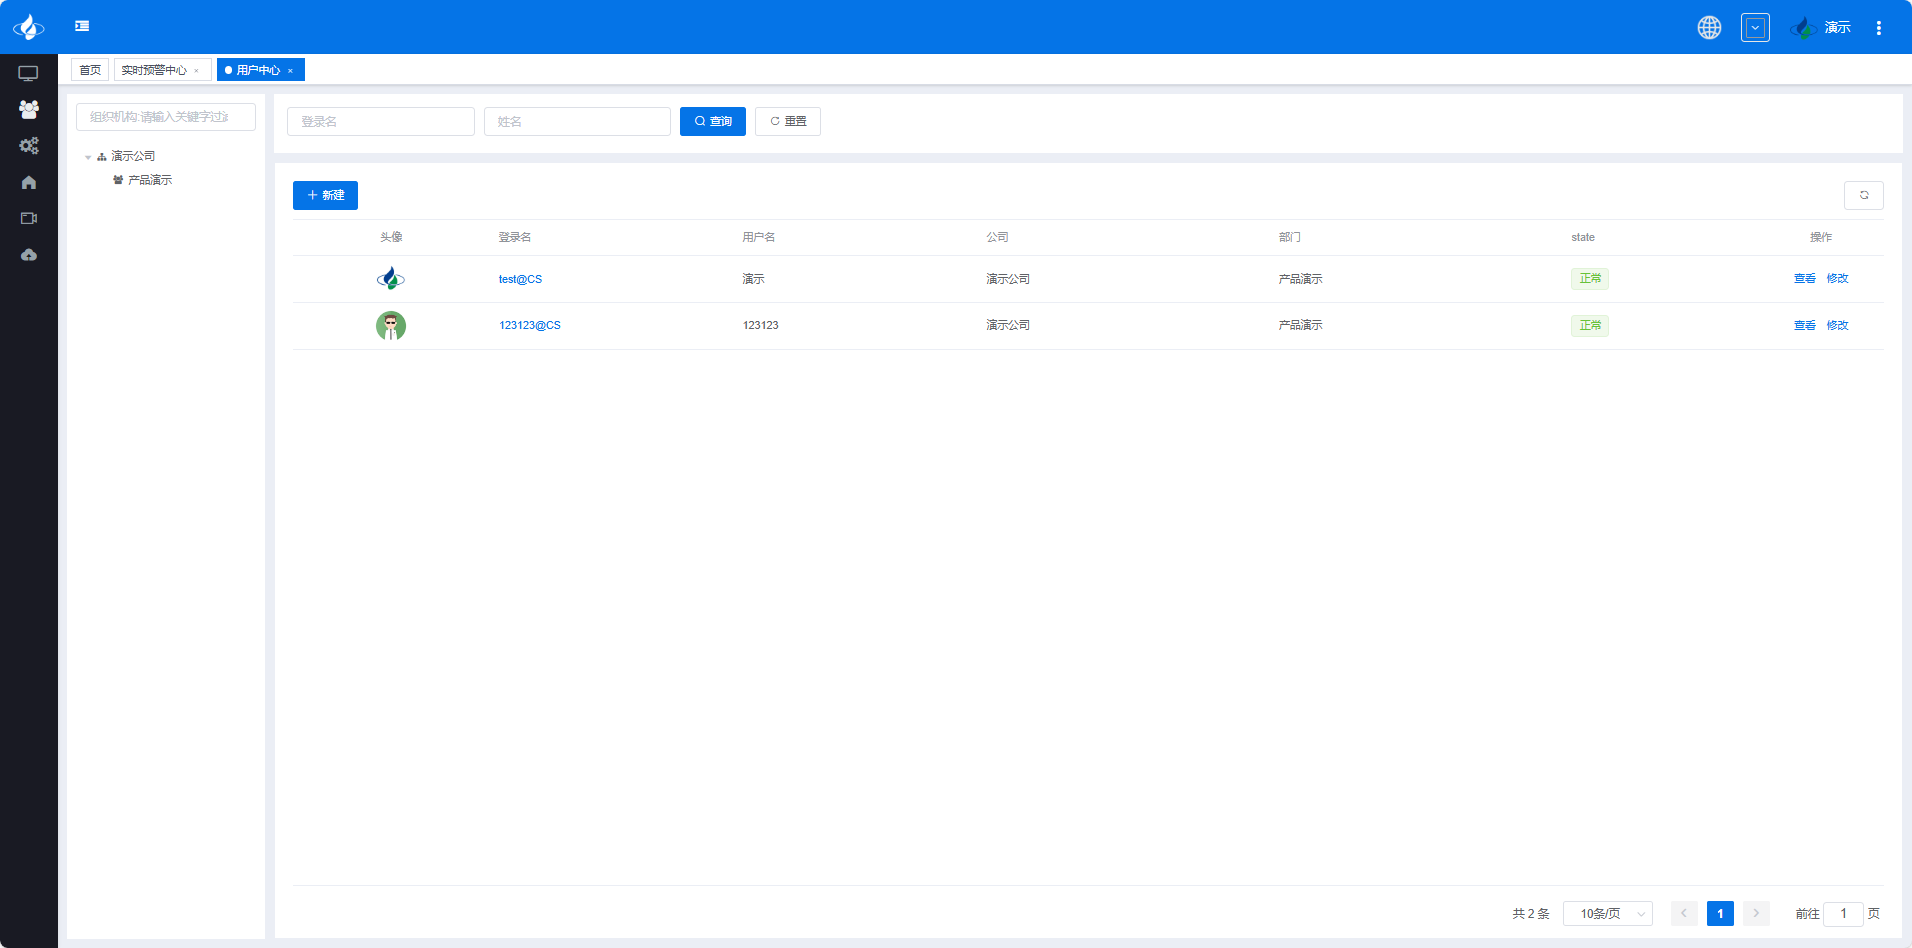Collapse the 演示公司 tree node
The height and width of the screenshot is (948, 1912).
click(88, 157)
